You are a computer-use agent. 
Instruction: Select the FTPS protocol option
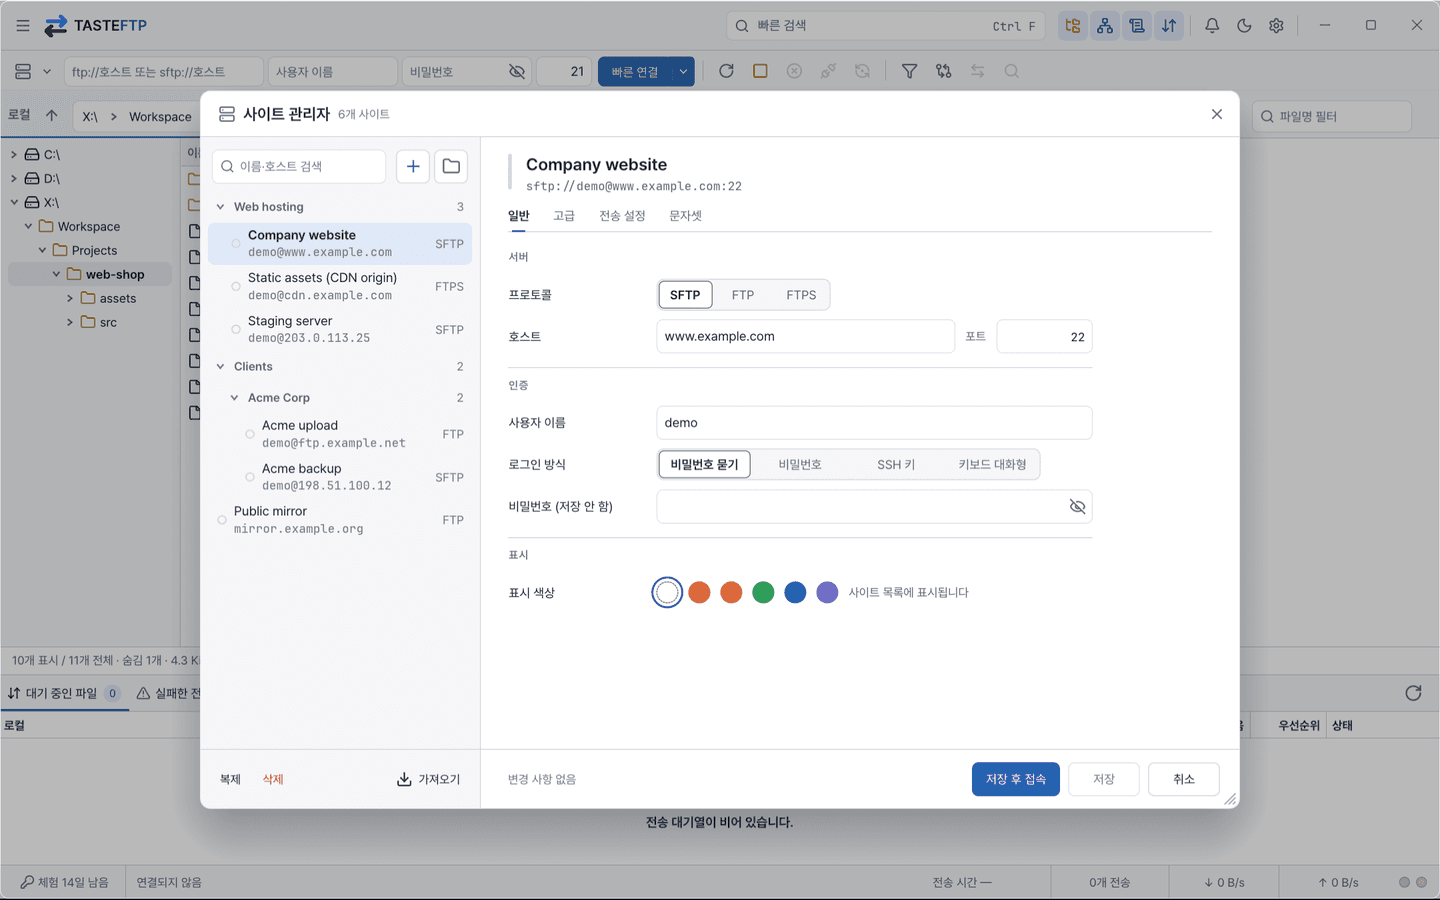pos(801,295)
